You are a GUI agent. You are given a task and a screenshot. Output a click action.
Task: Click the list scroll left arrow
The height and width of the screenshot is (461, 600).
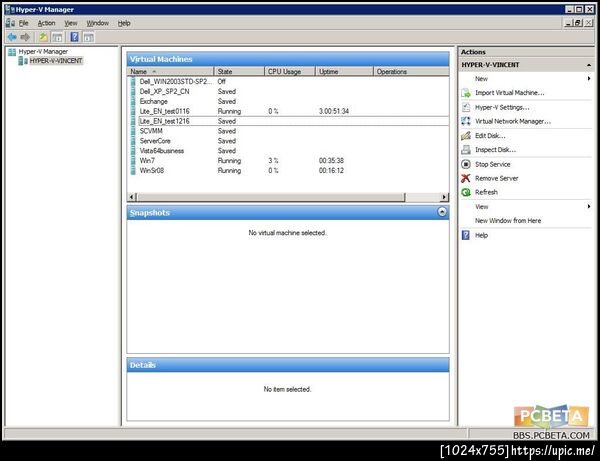click(x=132, y=197)
